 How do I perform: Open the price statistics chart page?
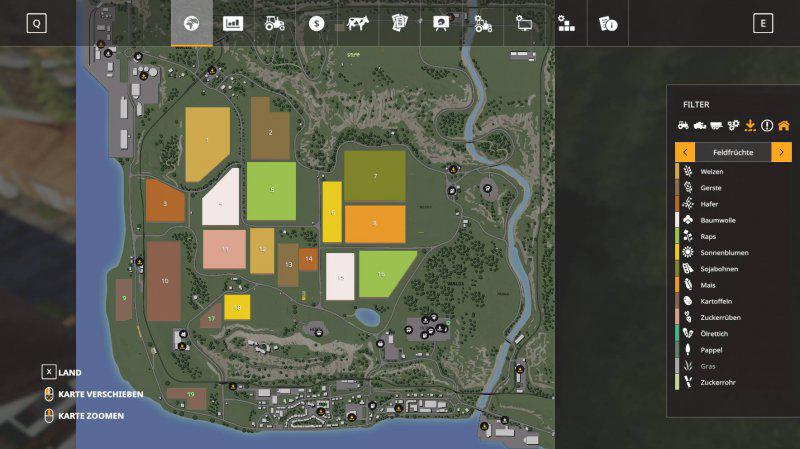tap(233, 23)
